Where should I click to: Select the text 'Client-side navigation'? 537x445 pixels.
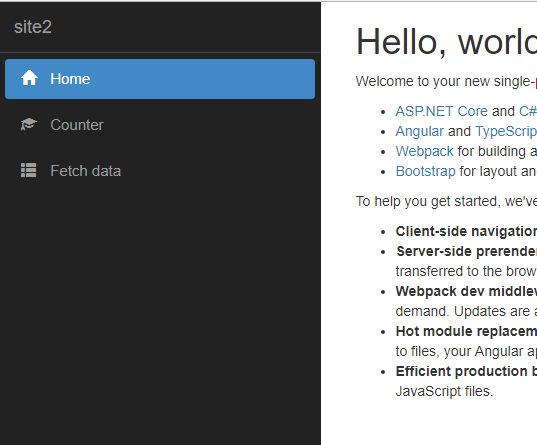click(x=466, y=232)
